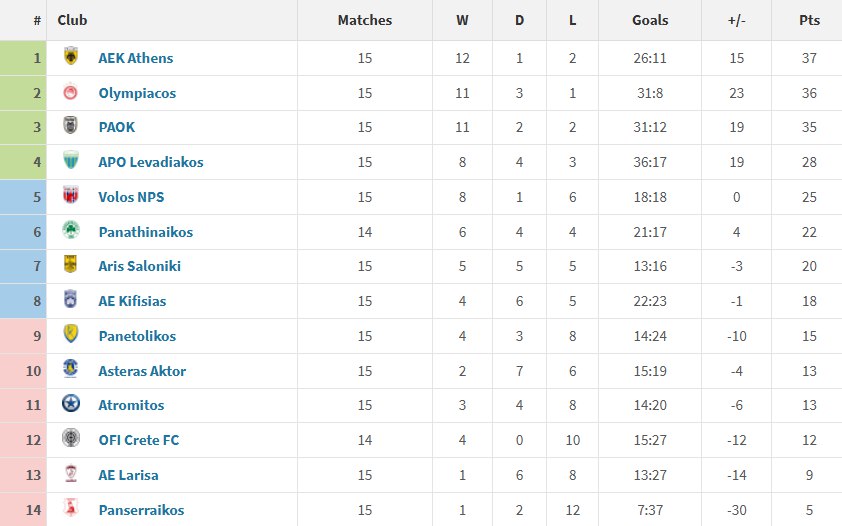The image size is (842, 526).
Task: Click the AEK Athens club crest icon
Action: tap(71, 57)
